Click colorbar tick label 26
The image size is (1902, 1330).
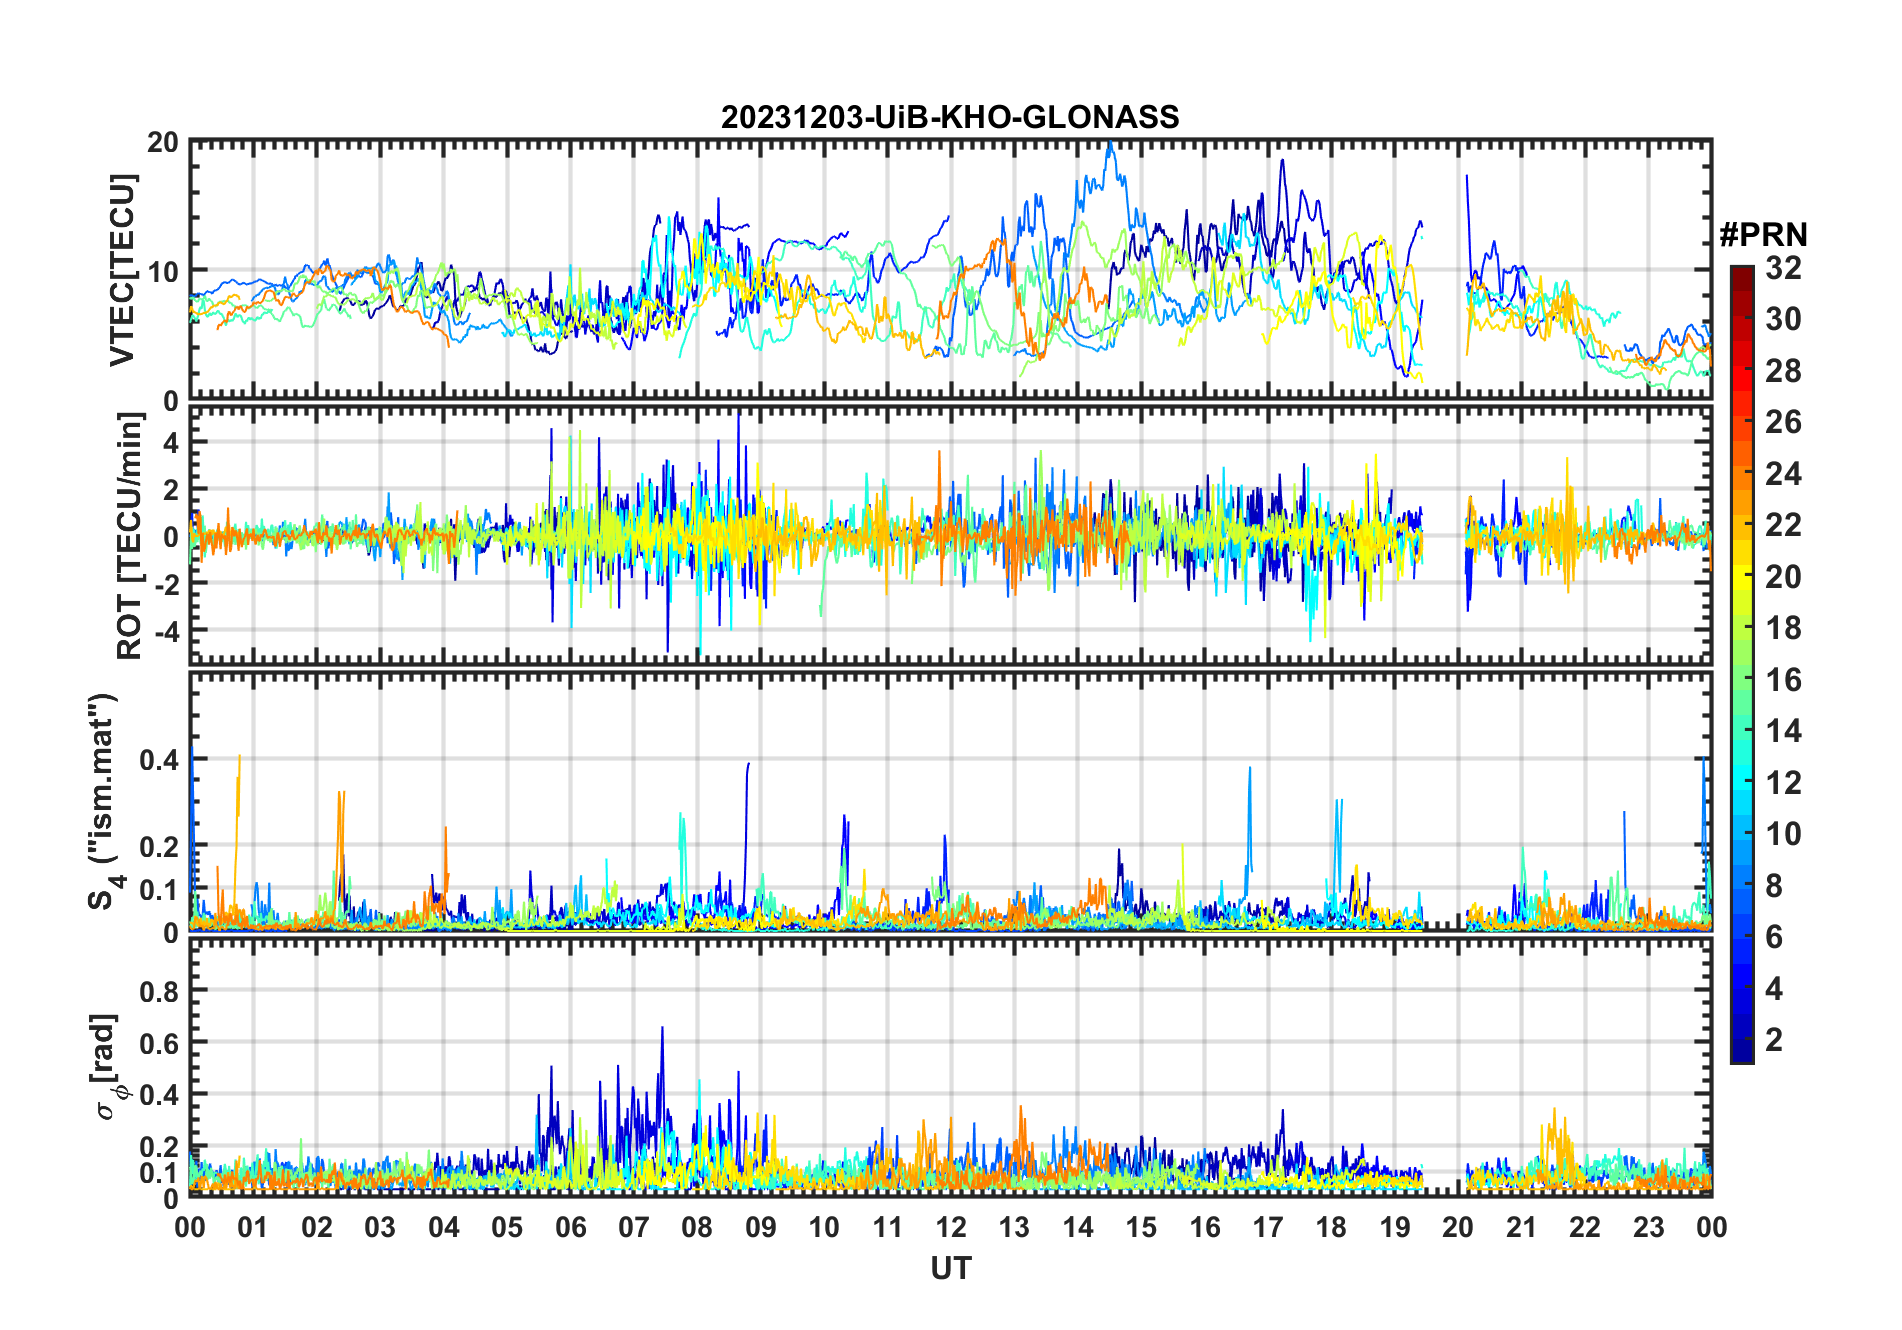(x=1783, y=421)
